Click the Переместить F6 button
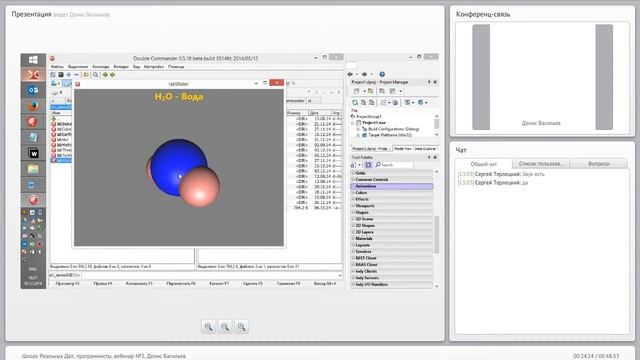The width and height of the screenshot is (640, 360). point(181,283)
